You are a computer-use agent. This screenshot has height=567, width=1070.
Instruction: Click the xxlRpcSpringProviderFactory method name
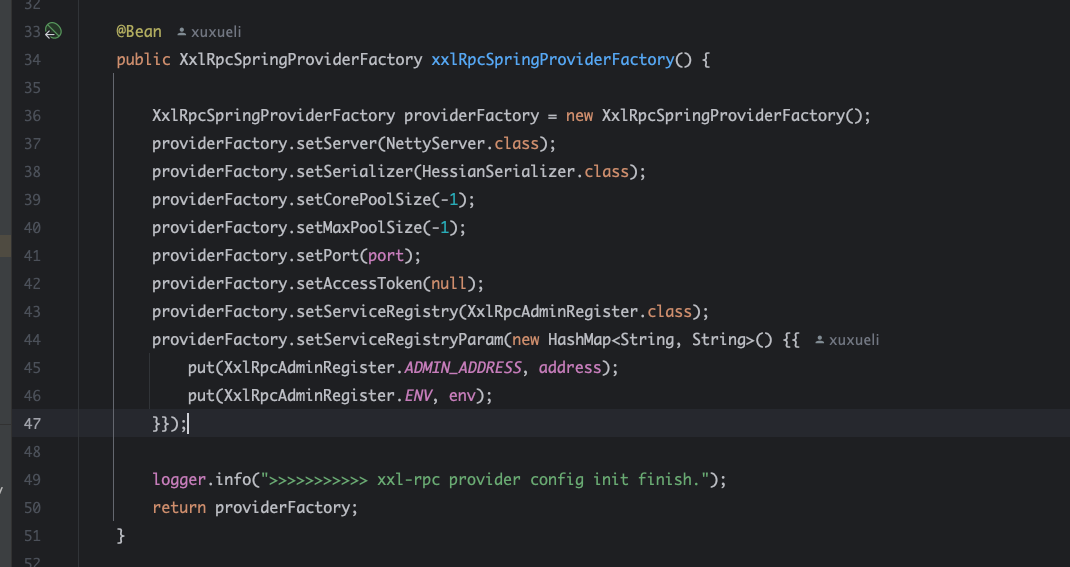point(552,60)
